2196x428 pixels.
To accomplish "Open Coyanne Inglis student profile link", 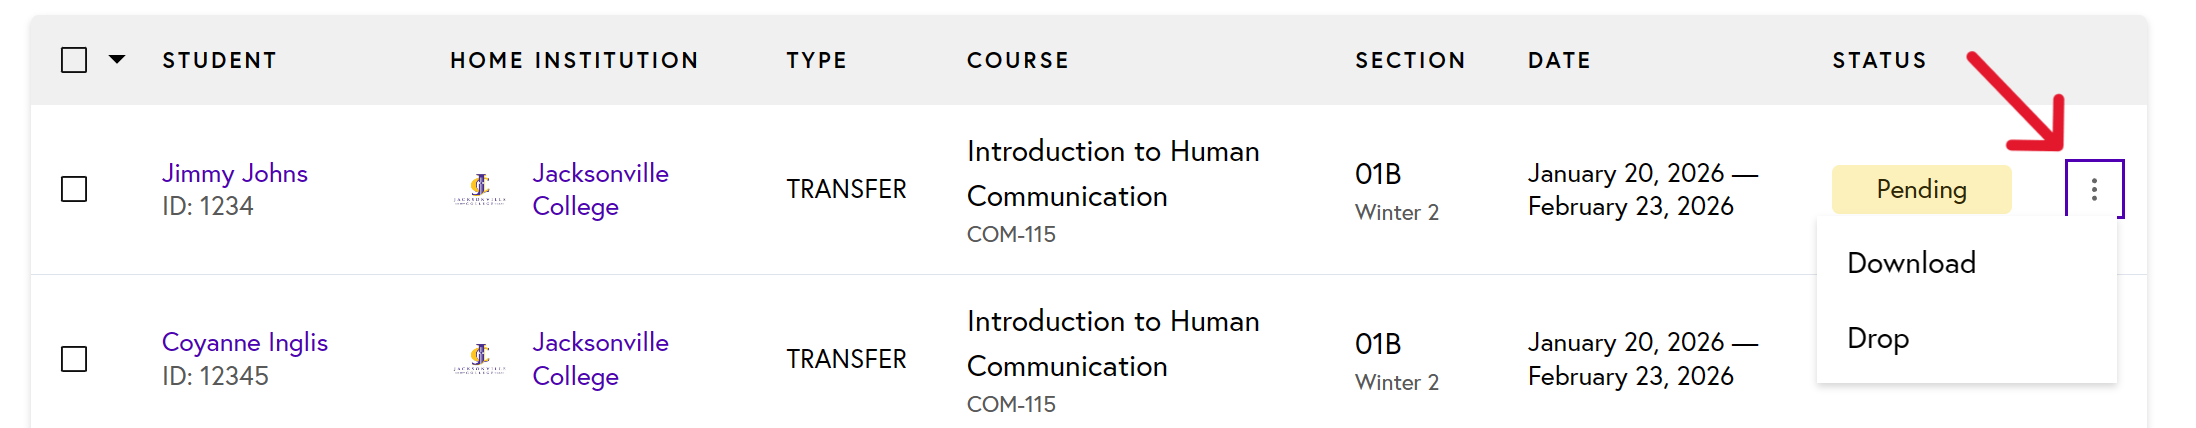I will point(245,342).
